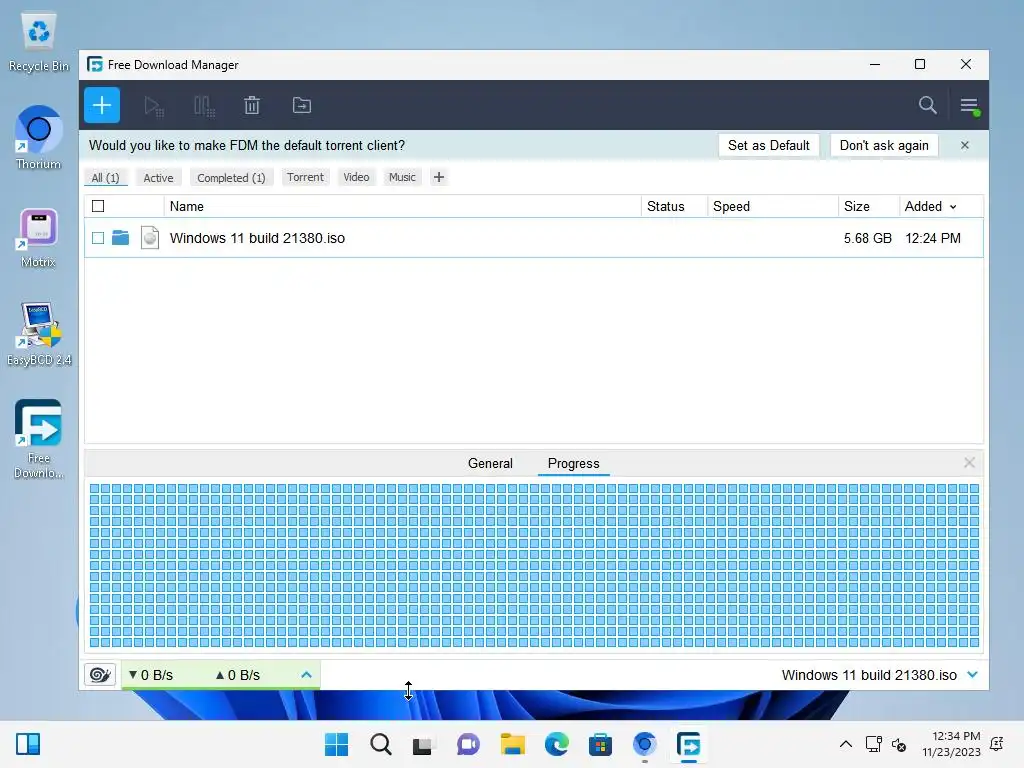Click the upload speed 0 B/s indicator
This screenshot has height=768, width=1024.
238,675
